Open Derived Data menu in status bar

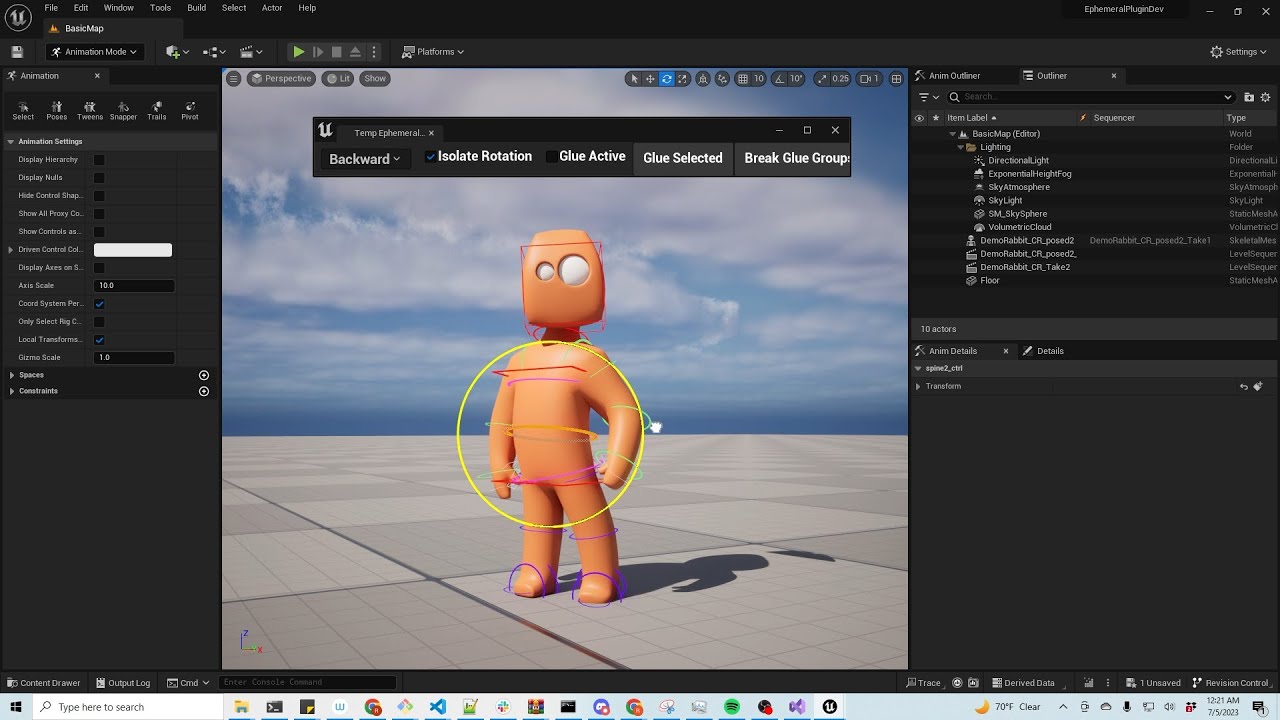pyautogui.click(x=1028, y=683)
